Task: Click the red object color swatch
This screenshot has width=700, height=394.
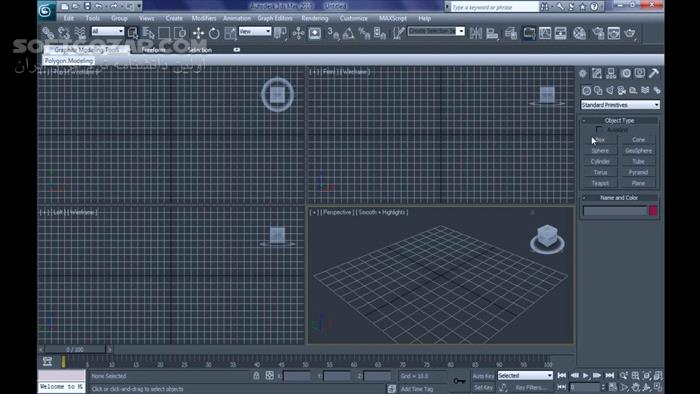Action: [653, 211]
